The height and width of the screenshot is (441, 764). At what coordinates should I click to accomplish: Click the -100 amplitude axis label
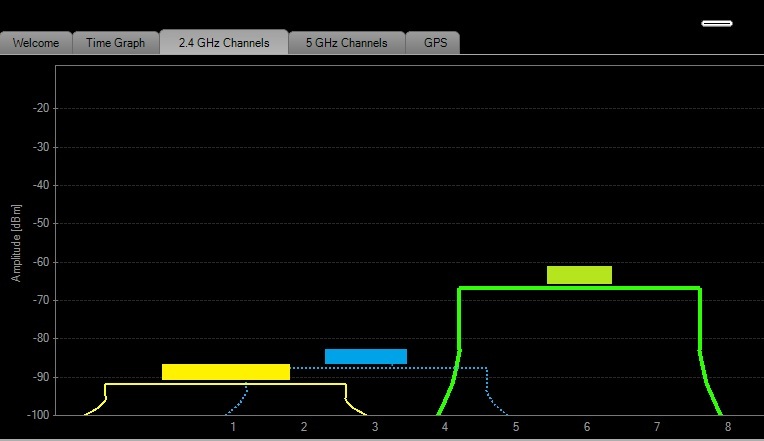point(38,415)
